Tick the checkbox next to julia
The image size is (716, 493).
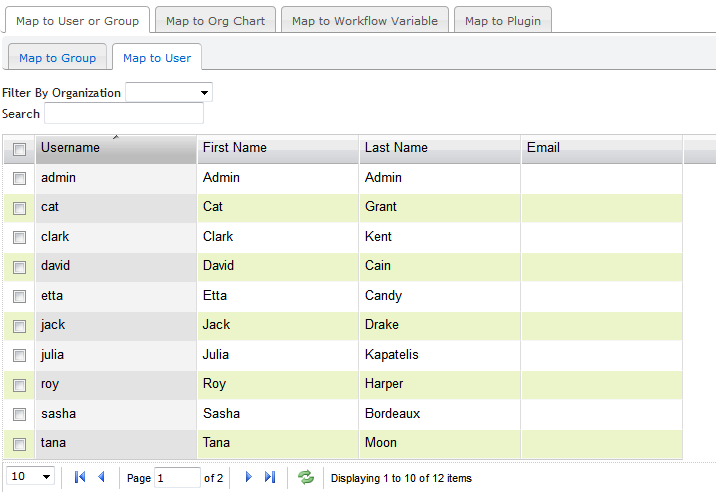click(x=19, y=355)
